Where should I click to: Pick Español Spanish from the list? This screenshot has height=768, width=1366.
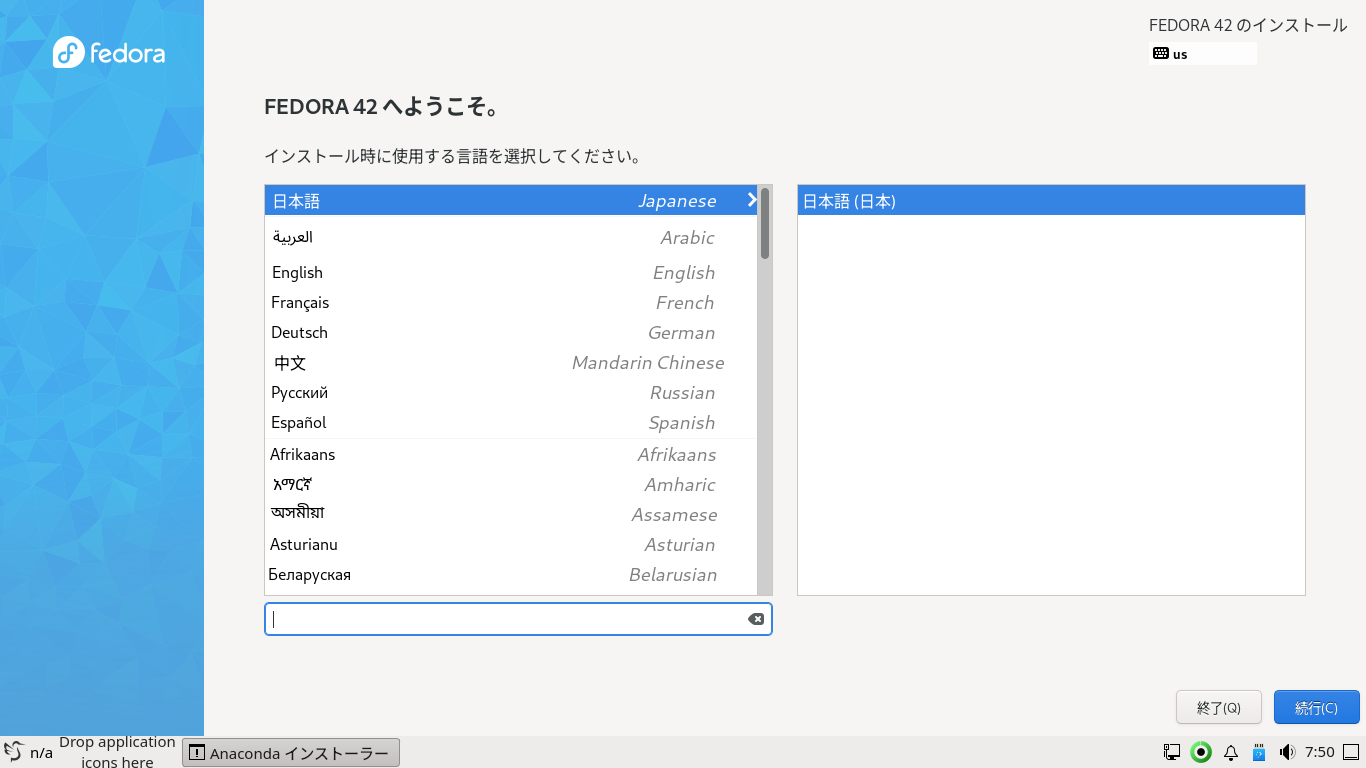511,422
